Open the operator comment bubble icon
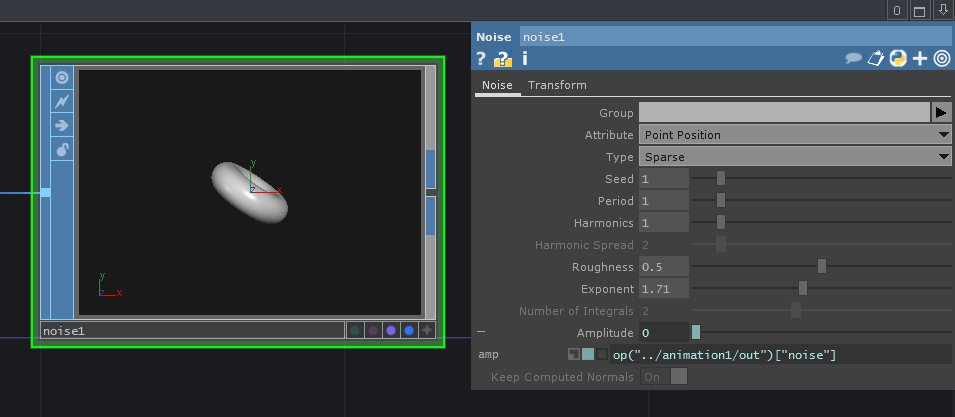 (853, 59)
